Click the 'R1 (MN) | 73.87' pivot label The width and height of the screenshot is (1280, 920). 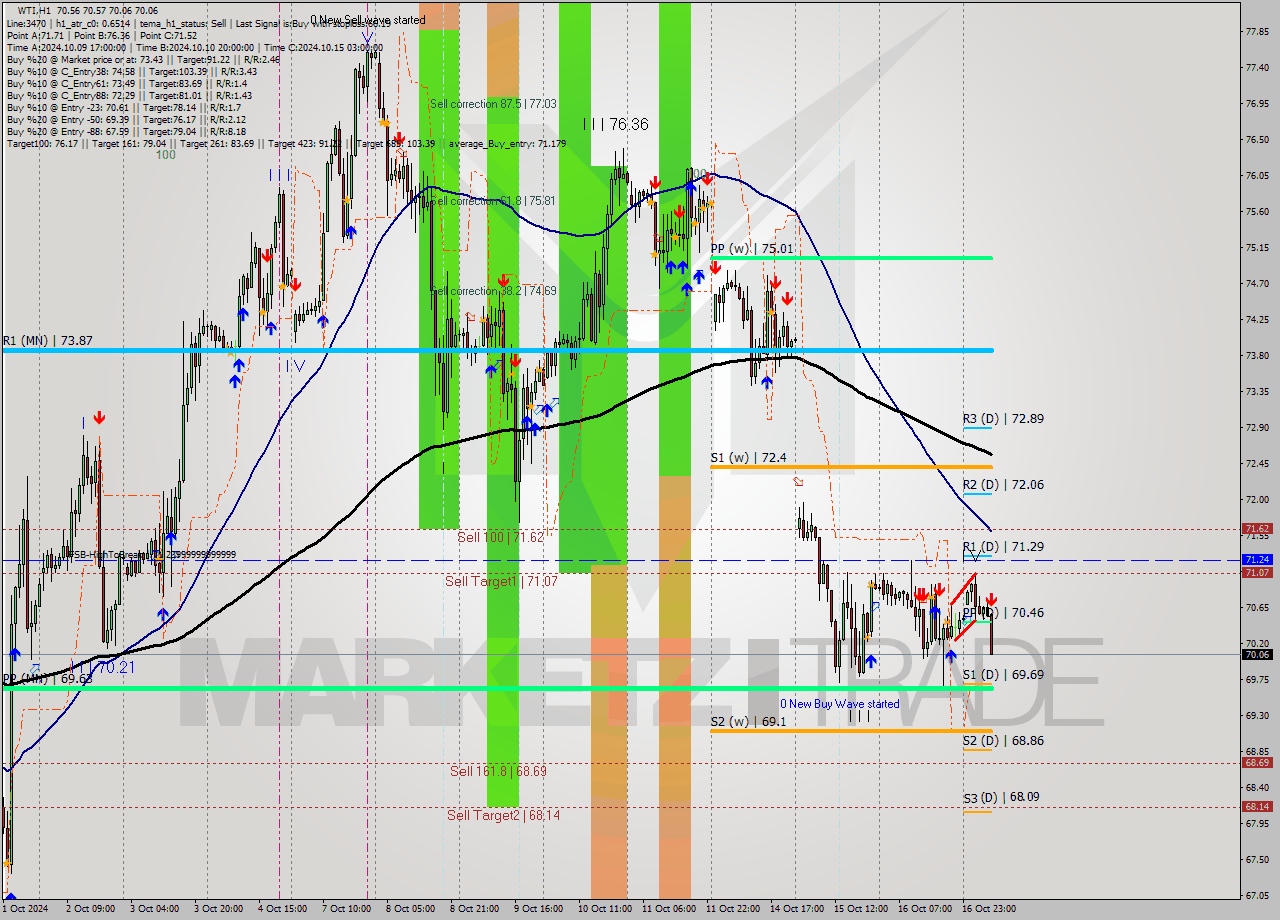click(x=47, y=341)
